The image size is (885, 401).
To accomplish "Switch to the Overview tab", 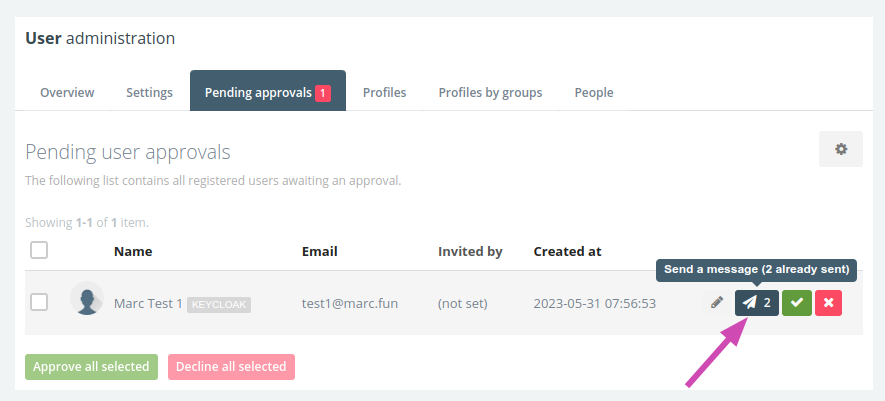I will pos(67,92).
